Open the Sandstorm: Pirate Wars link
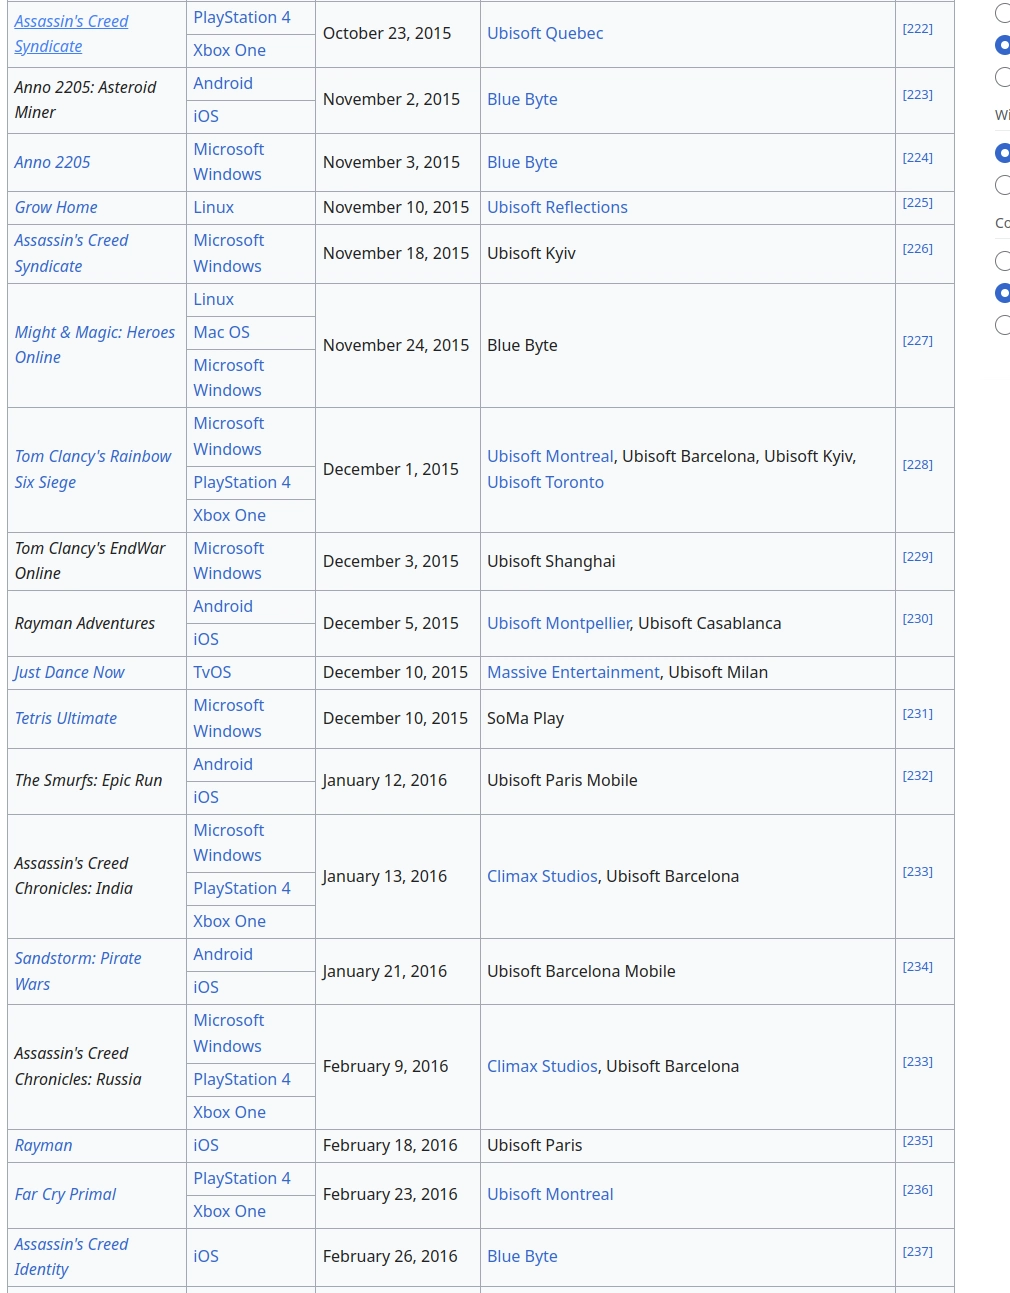Screen dimensions: 1010x1293 click(78, 971)
